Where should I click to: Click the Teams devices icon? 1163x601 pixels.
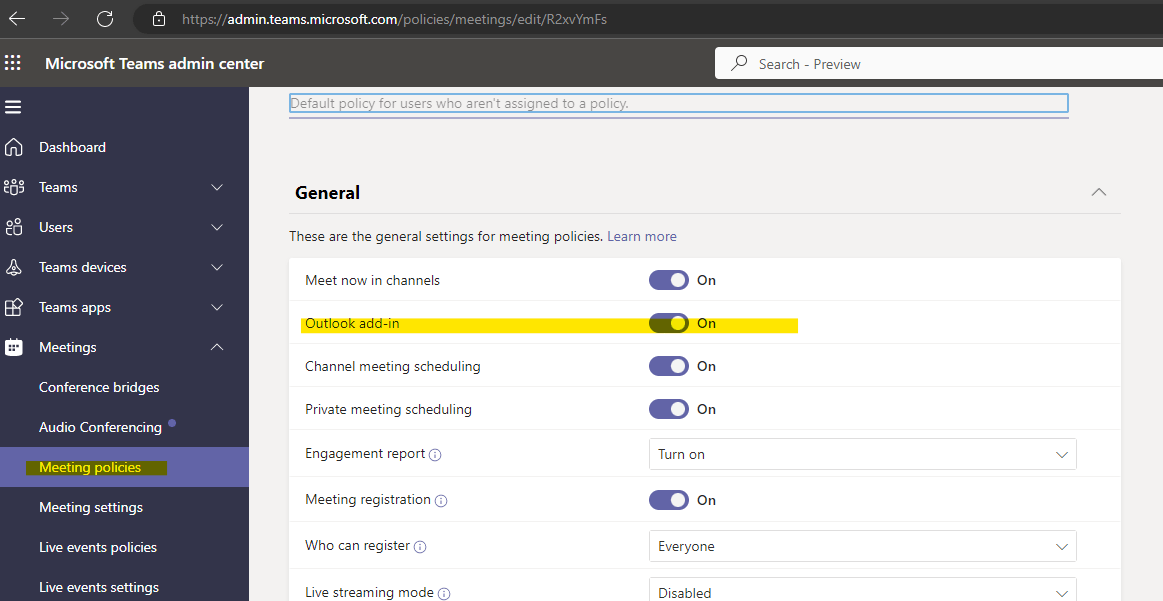coord(16,267)
